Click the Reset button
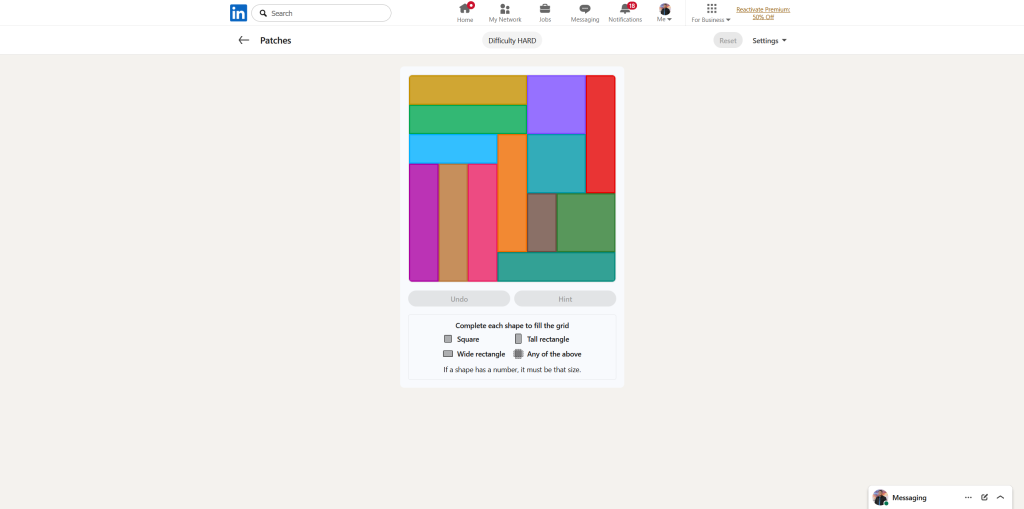Screen dimensions: 1024x509 [728, 41]
